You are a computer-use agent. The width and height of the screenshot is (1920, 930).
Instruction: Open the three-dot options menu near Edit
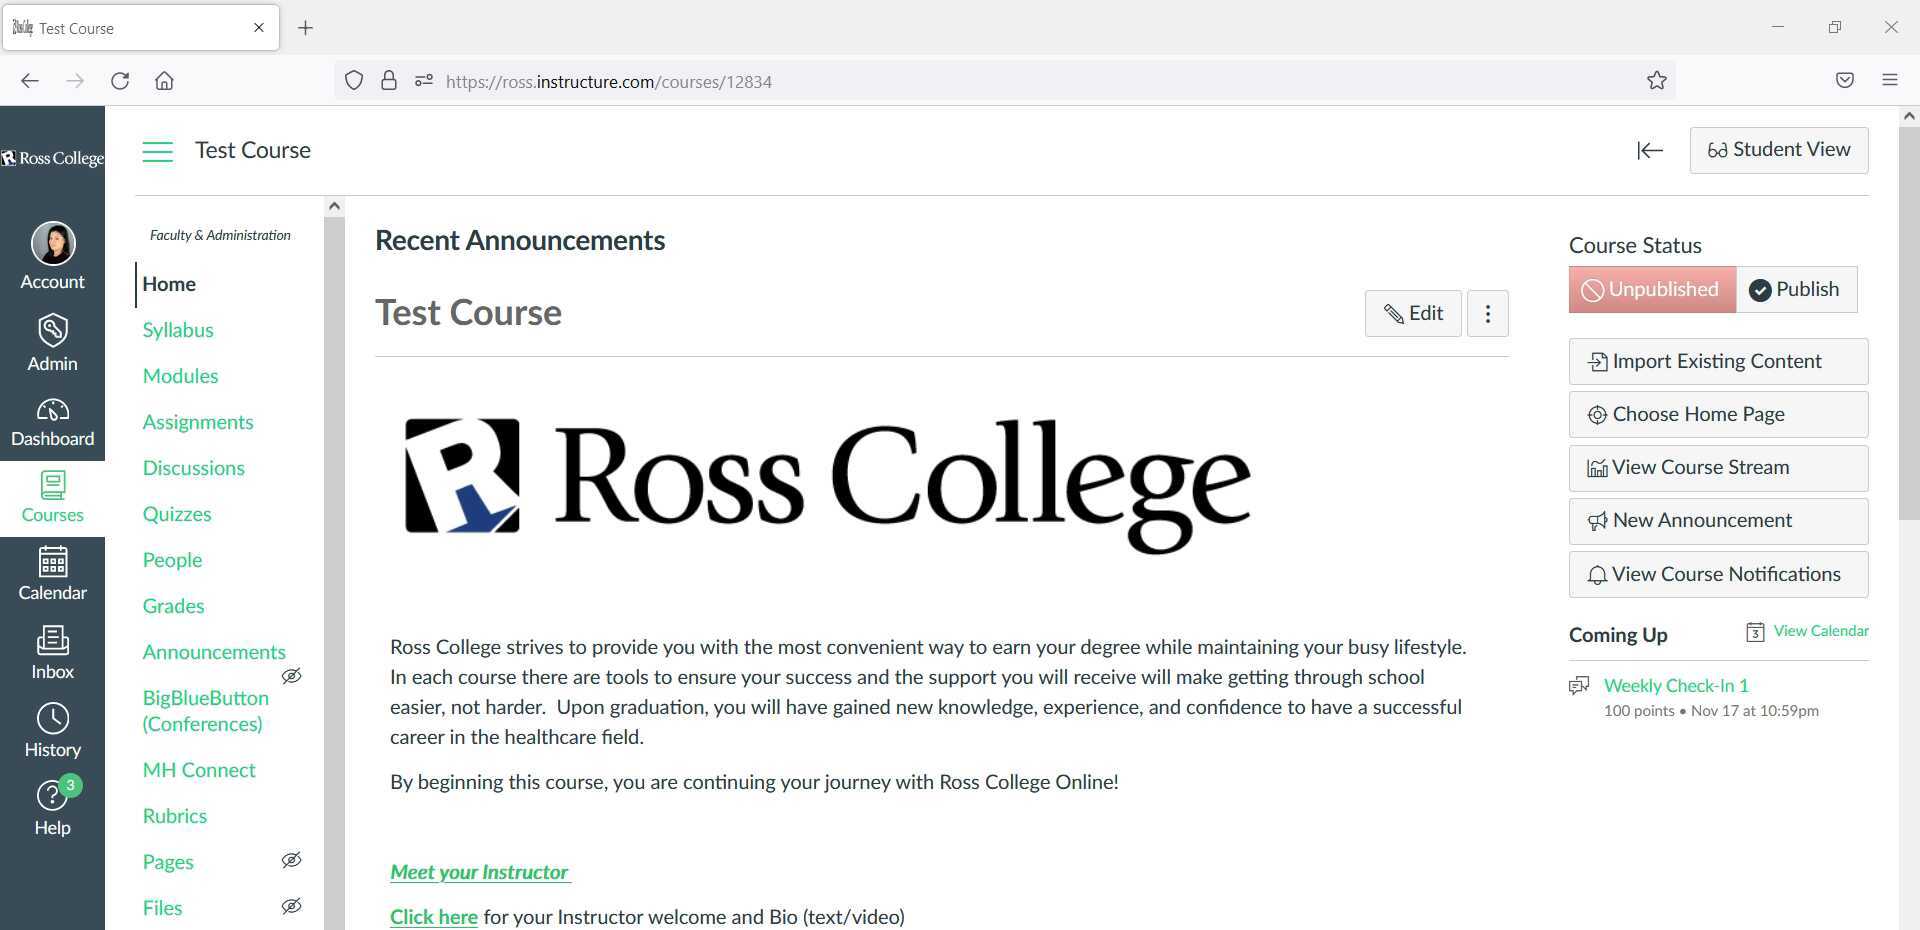[x=1487, y=313]
